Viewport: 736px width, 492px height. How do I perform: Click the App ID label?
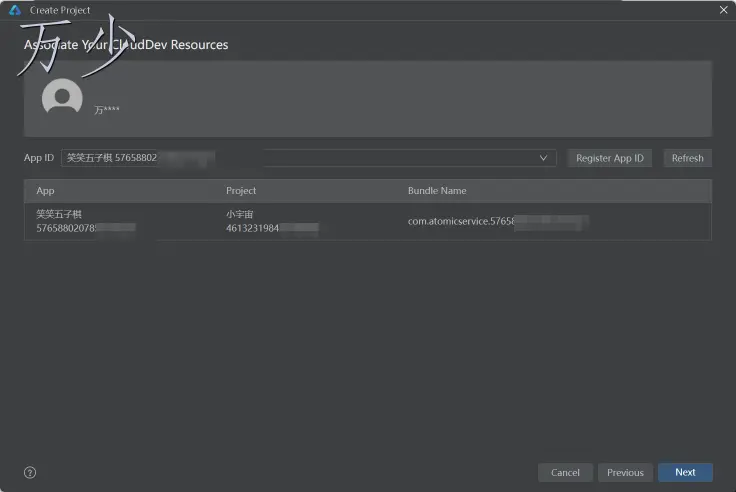click(39, 158)
